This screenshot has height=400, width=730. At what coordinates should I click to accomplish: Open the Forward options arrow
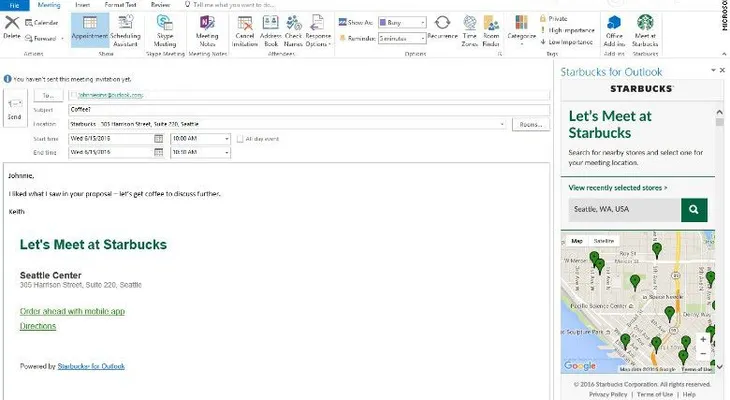[x=62, y=39]
